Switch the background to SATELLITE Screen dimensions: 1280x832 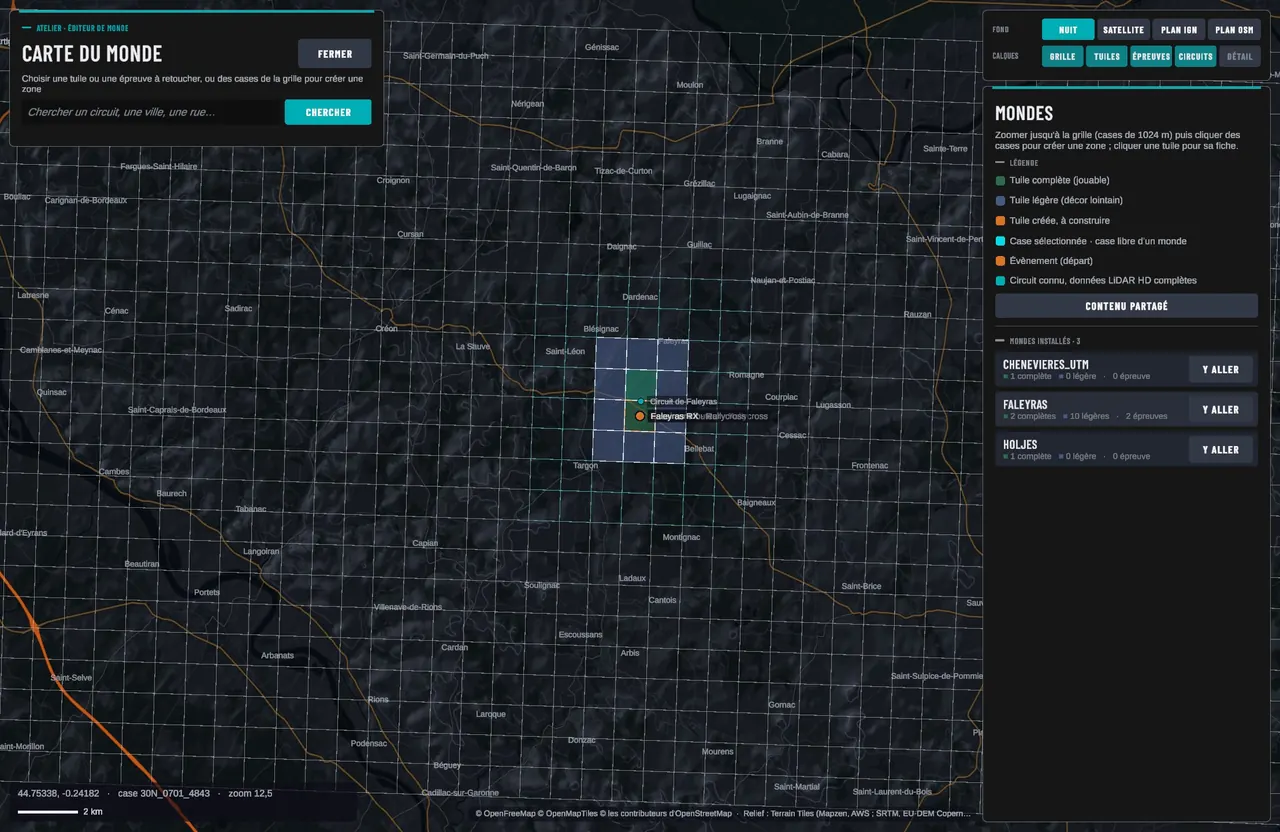[x=1123, y=30]
